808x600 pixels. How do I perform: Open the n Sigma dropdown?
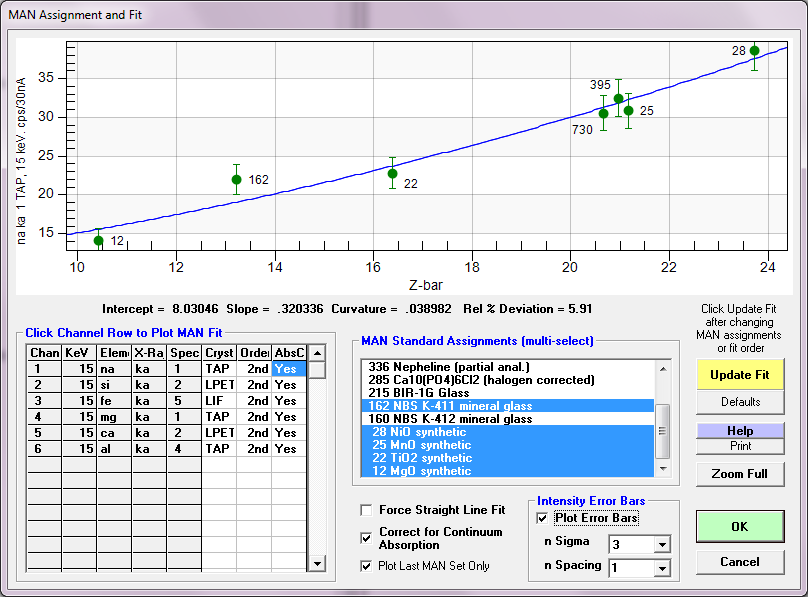tap(660, 544)
